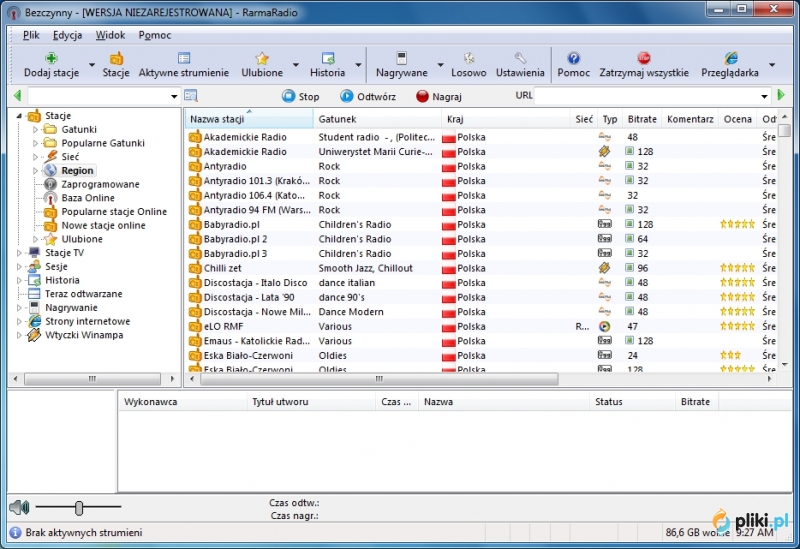Image resolution: width=800 pixels, height=549 pixels.
Task: Select Baza Online in the tree
Action: tap(88, 198)
